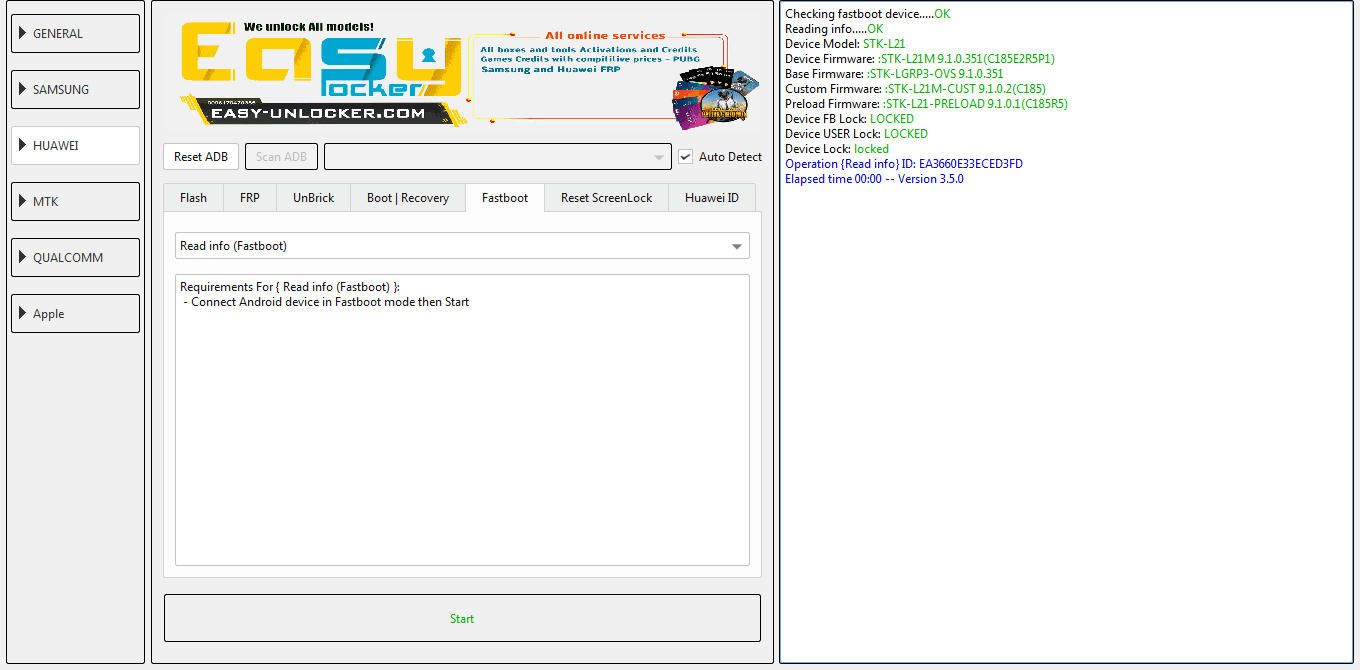Expand the MTK sidebar section
Viewport: 1360px width, 670px height.
pos(75,201)
